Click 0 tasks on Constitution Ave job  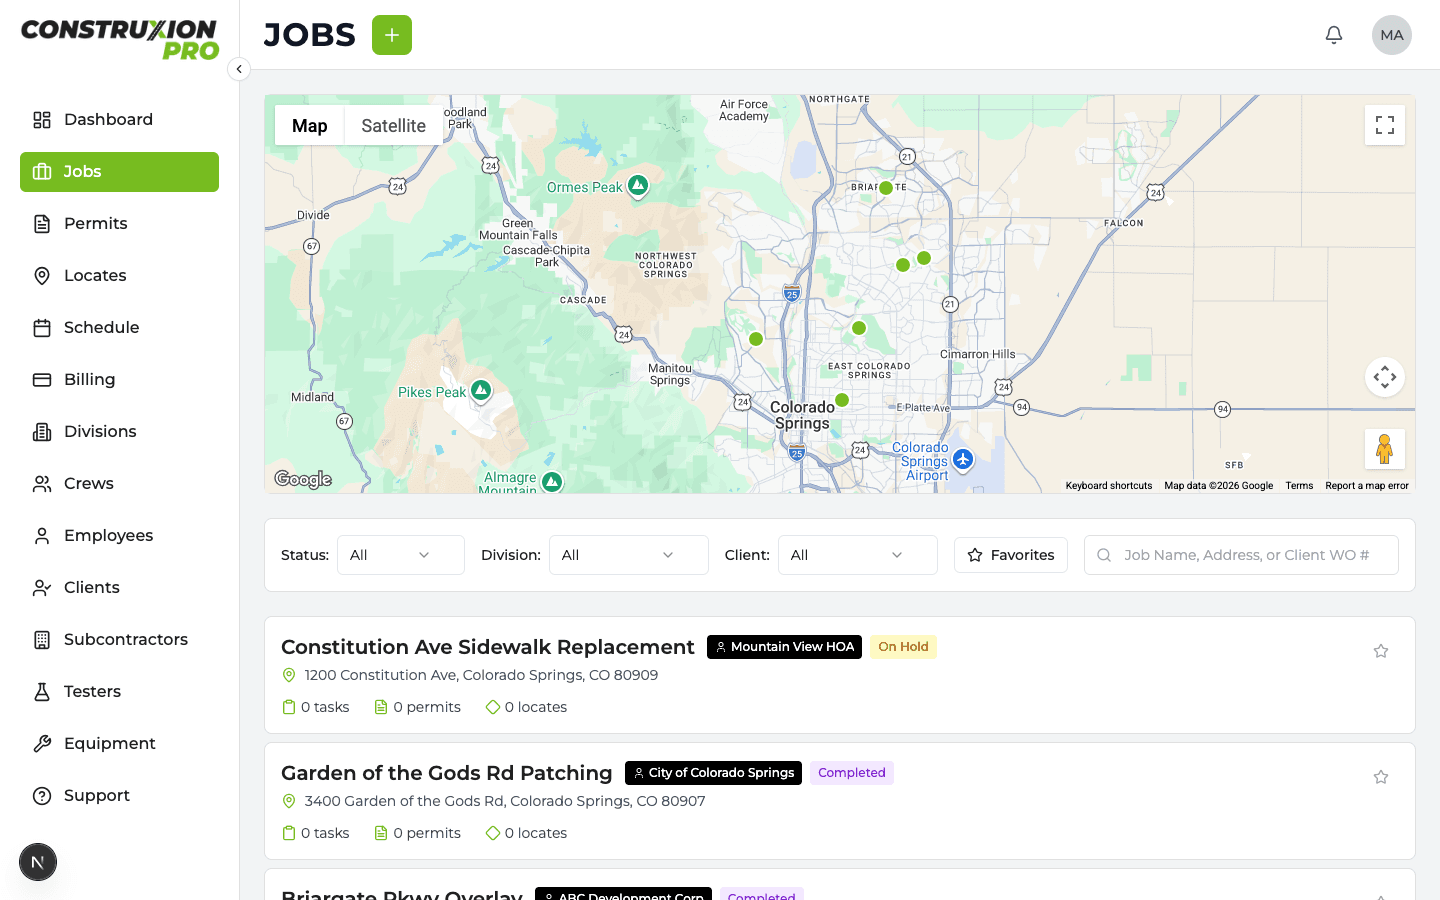[x=316, y=707]
